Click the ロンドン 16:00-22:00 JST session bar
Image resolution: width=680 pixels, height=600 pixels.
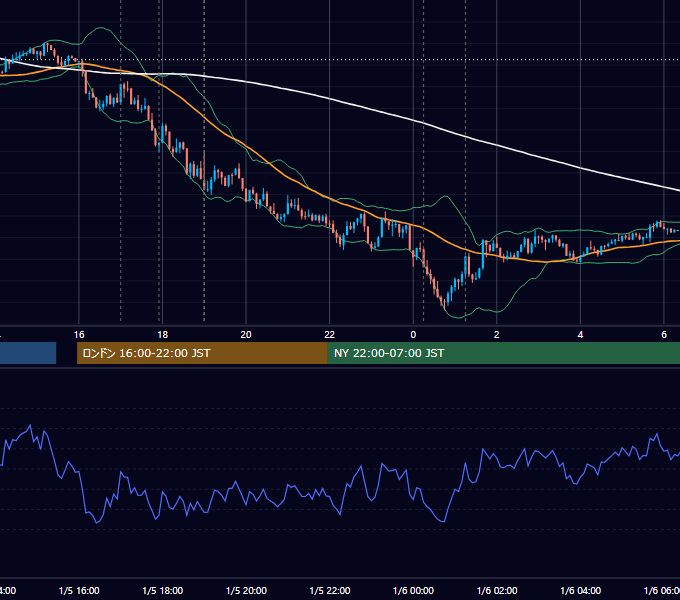coord(202,353)
